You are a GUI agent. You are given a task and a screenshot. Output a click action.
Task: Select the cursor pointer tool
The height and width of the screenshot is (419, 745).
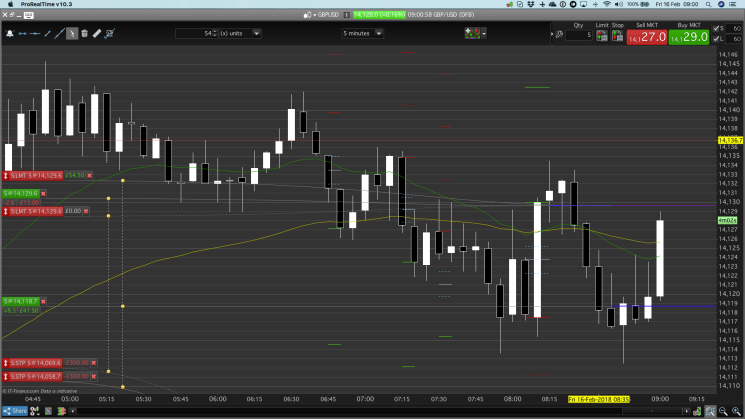click(x=71, y=33)
